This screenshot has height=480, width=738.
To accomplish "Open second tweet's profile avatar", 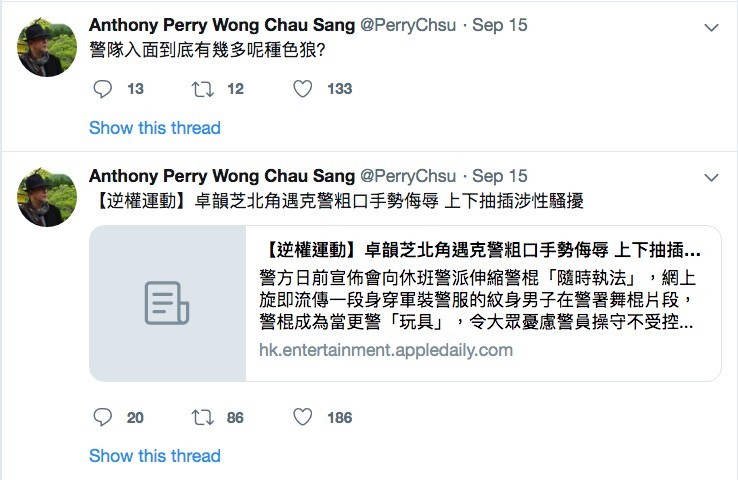I will point(47,197).
